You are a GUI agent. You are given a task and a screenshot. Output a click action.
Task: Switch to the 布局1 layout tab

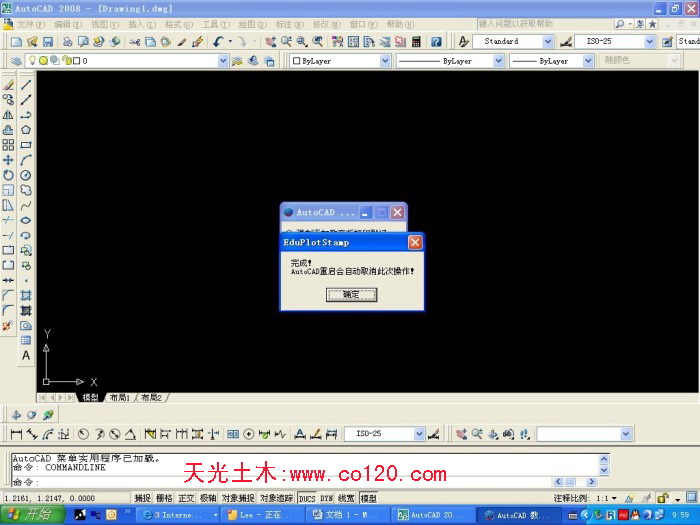point(120,397)
